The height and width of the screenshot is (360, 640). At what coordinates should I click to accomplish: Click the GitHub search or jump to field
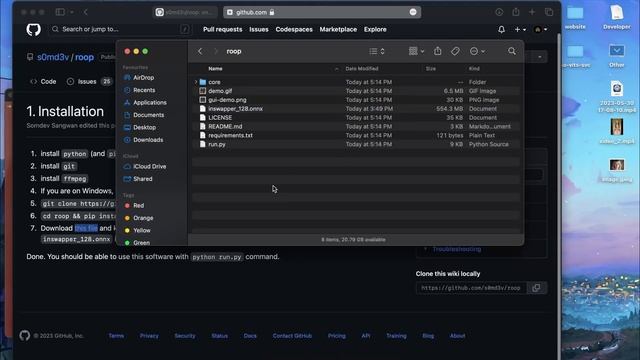(121, 29)
